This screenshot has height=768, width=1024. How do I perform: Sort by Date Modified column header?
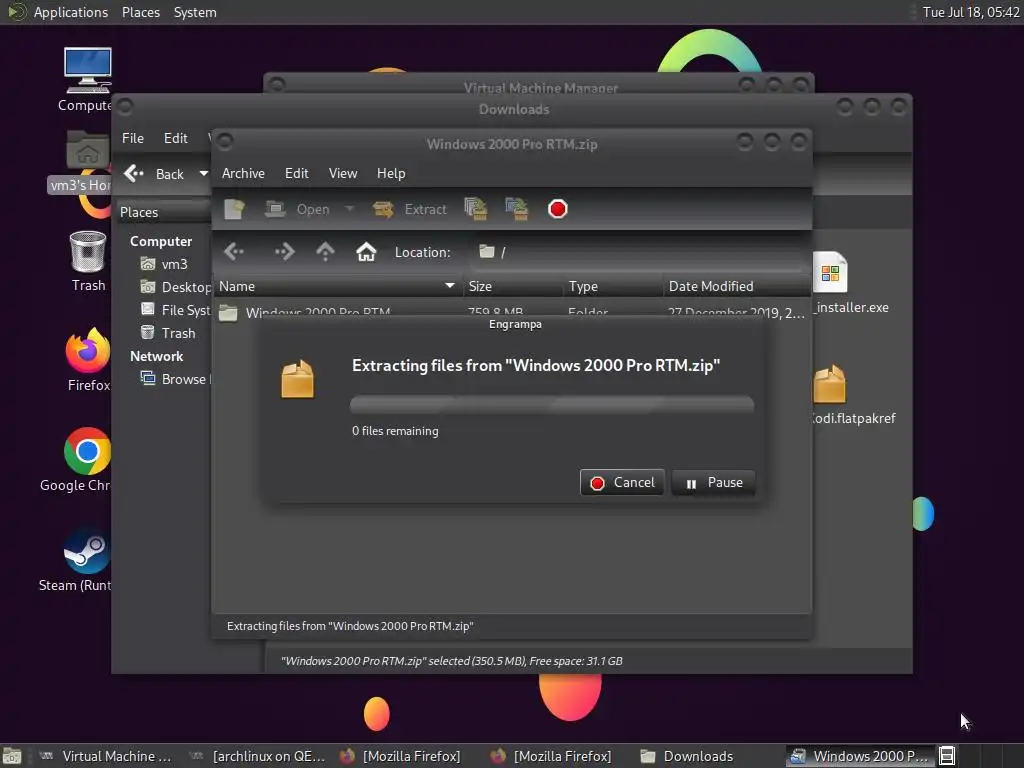(x=736, y=286)
